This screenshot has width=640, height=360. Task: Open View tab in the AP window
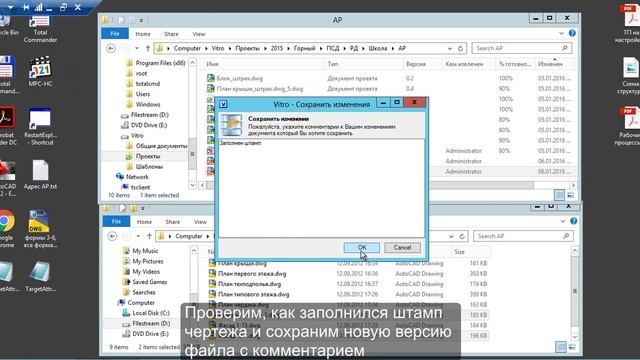(199, 34)
